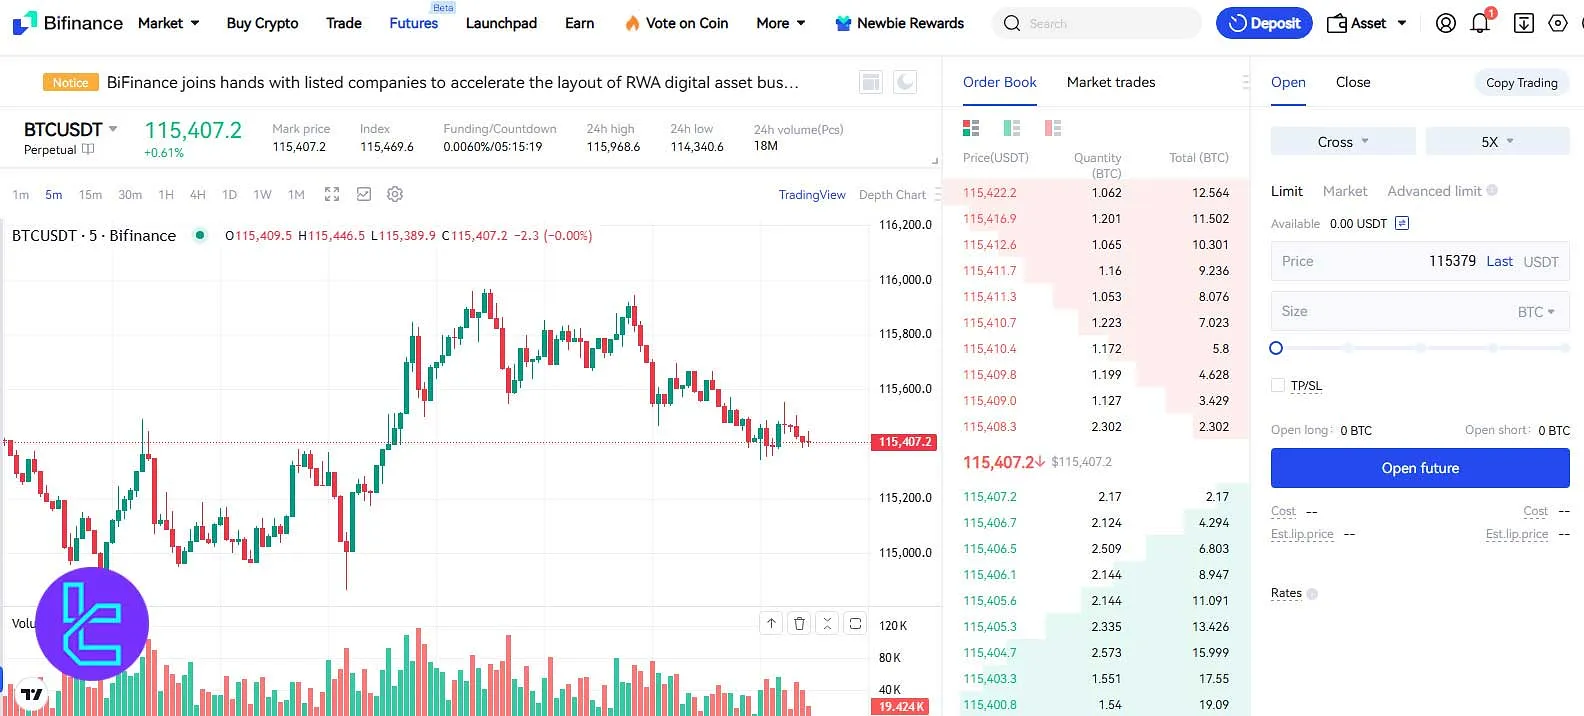Open the user account profile icon
The image size is (1584, 716).
point(1445,22)
